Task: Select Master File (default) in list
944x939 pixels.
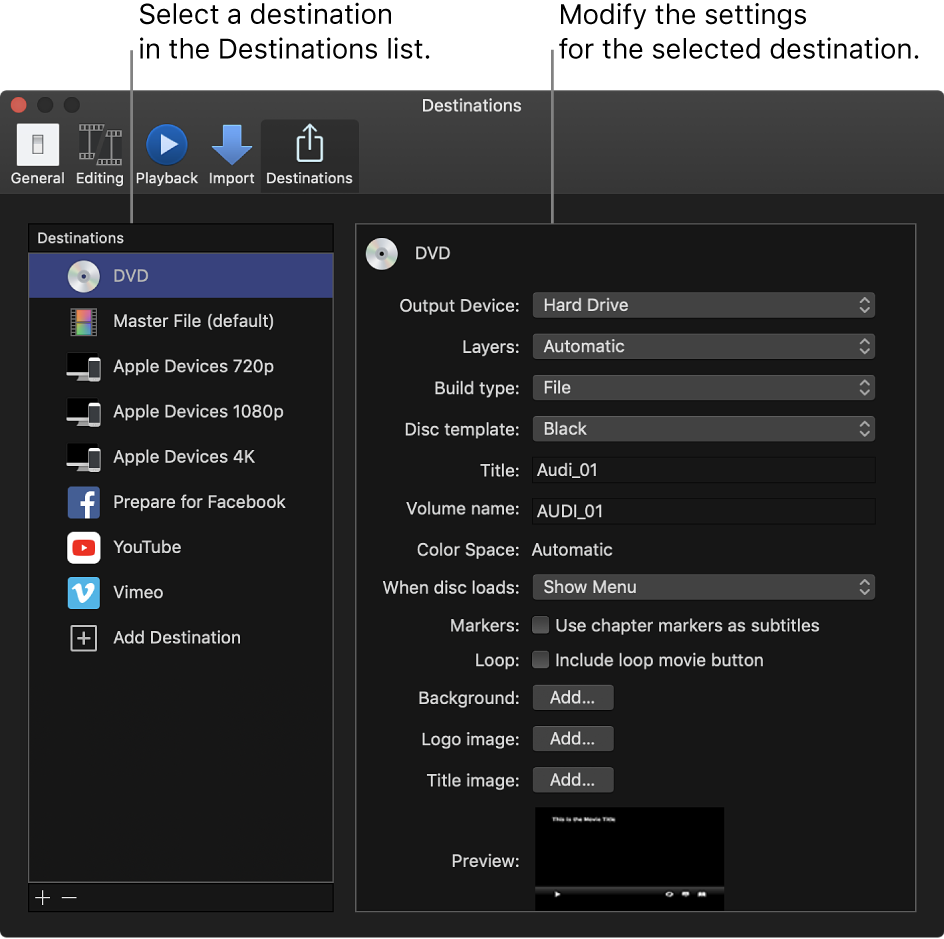Action: [193, 321]
